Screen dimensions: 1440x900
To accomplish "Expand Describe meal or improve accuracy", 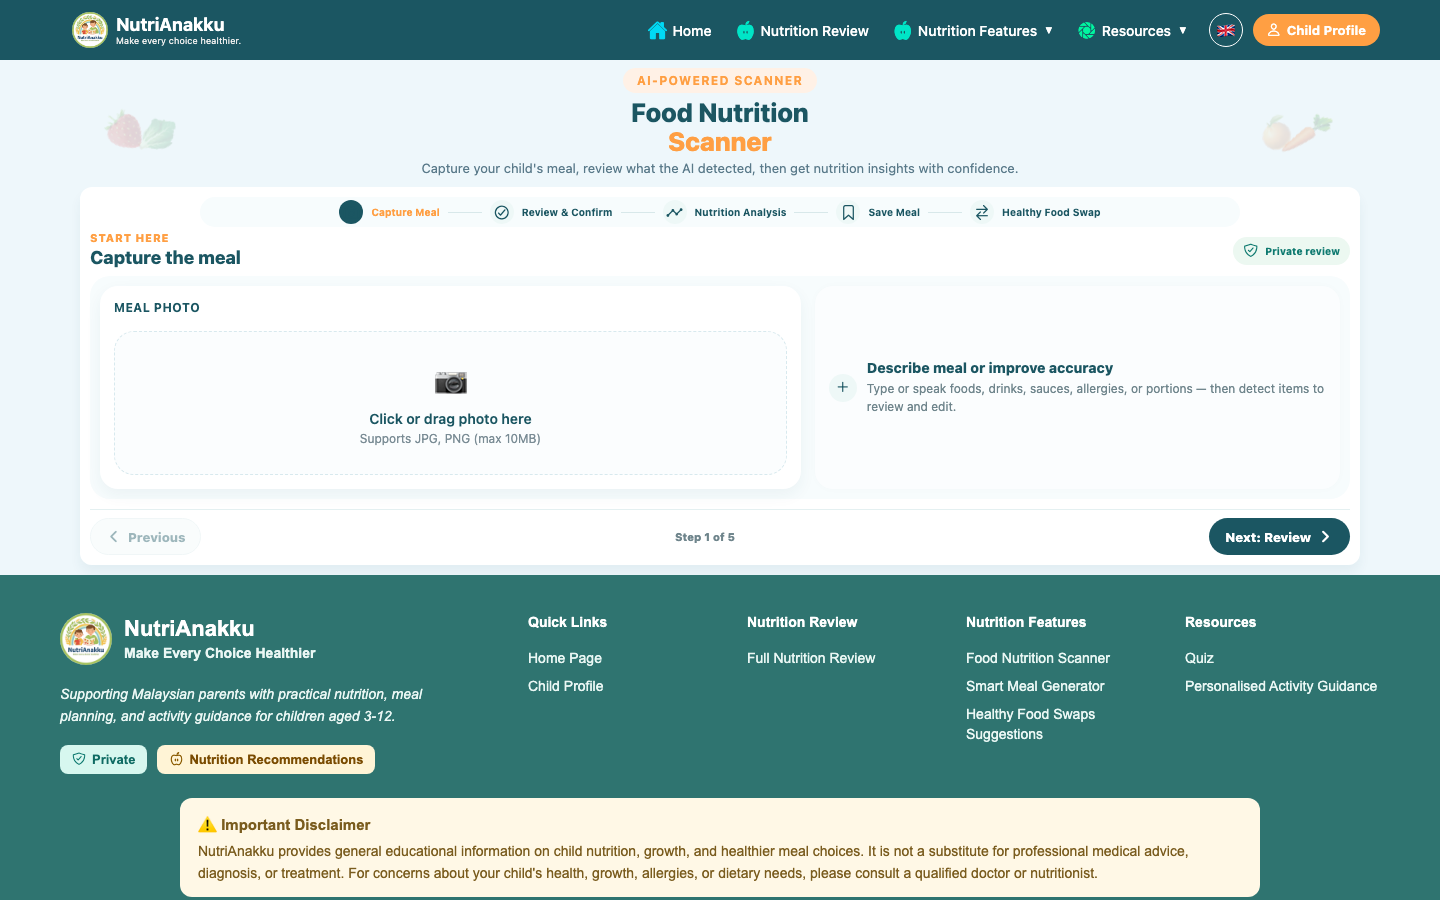I will pyautogui.click(x=1077, y=387).
